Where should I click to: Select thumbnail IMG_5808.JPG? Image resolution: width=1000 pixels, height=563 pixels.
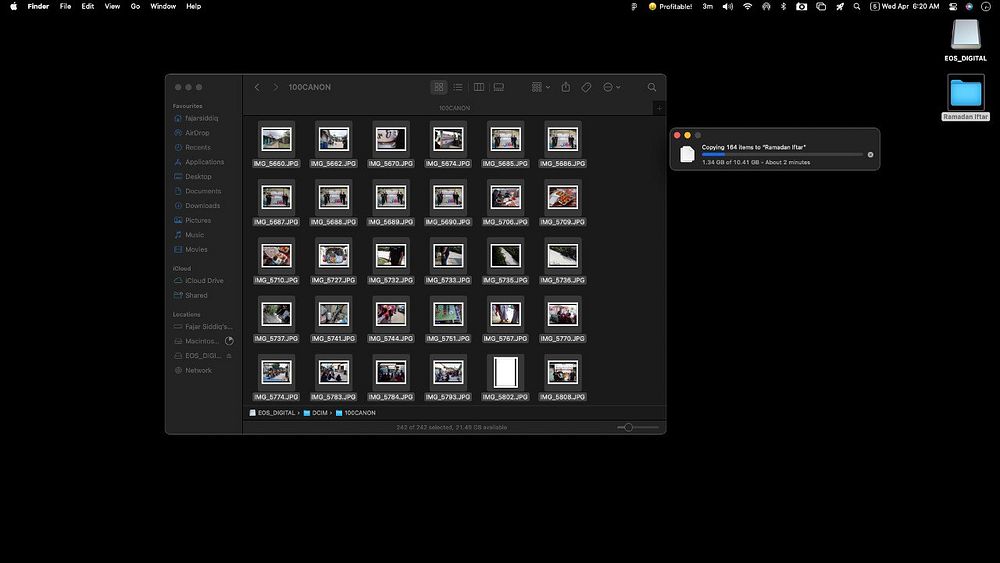tap(562, 372)
